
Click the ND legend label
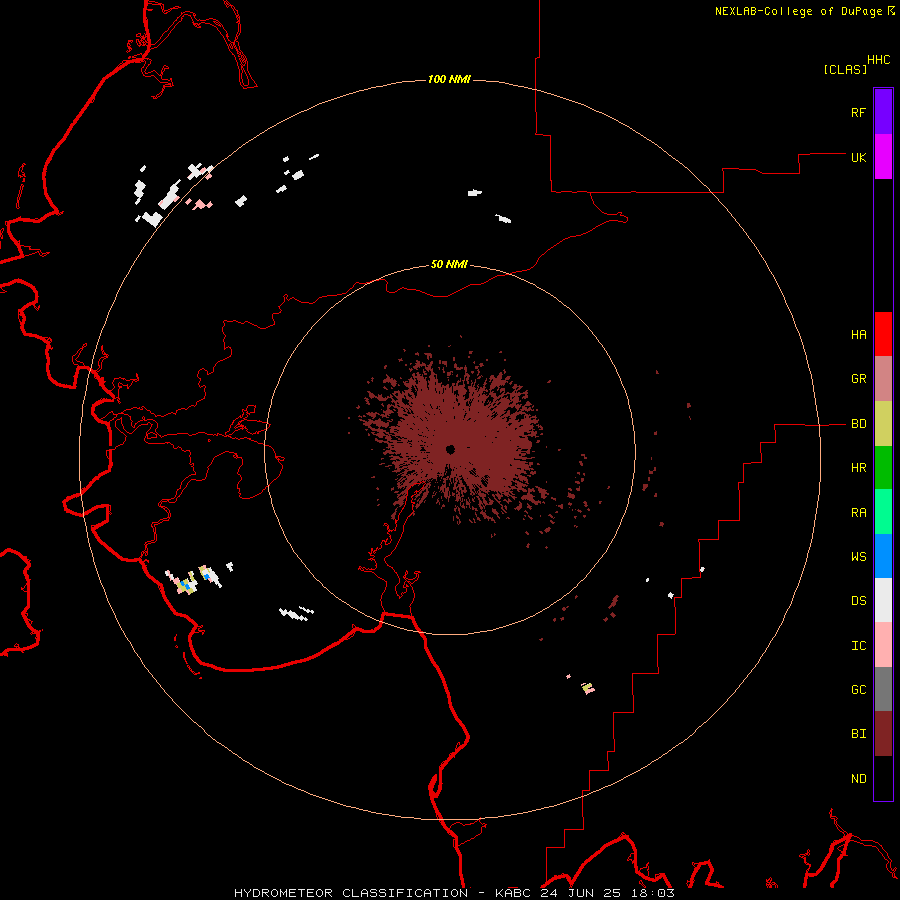pyautogui.click(x=858, y=778)
